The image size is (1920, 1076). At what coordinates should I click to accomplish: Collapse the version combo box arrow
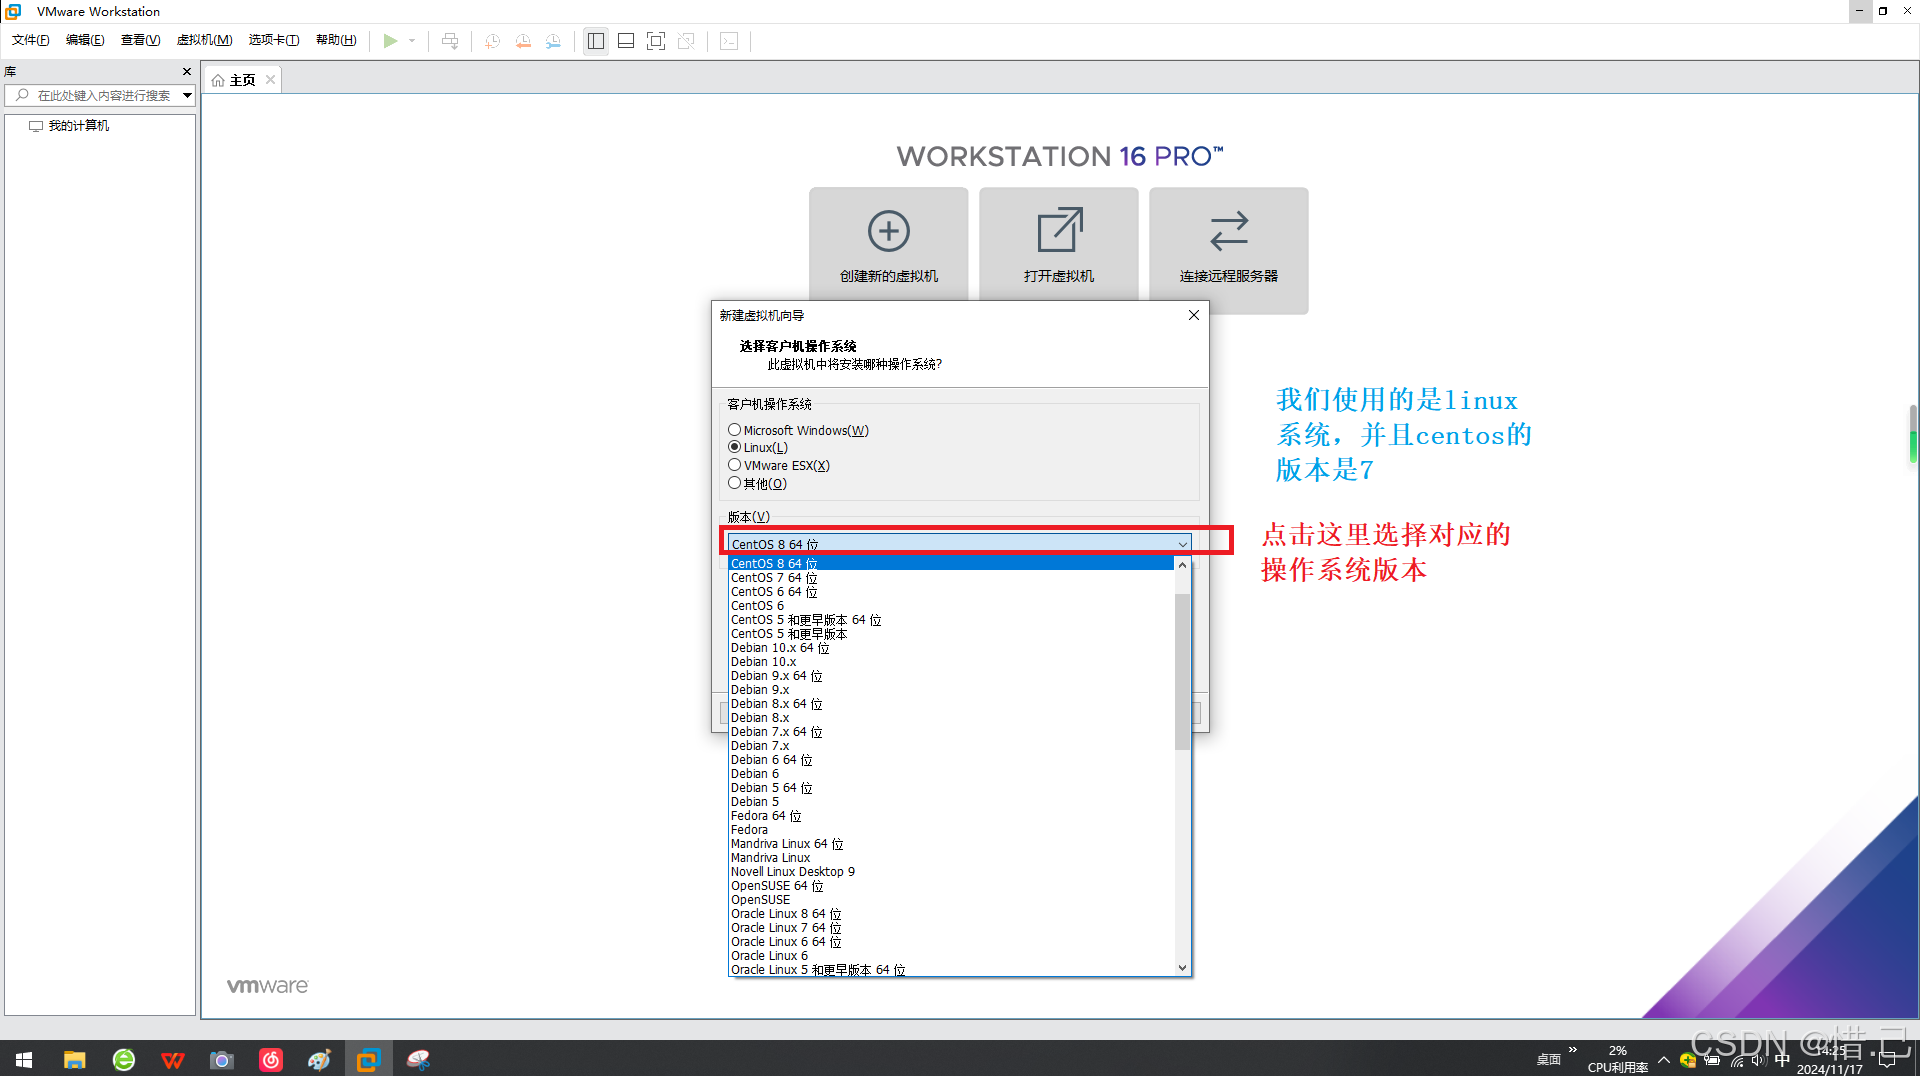tap(1182, 544)
